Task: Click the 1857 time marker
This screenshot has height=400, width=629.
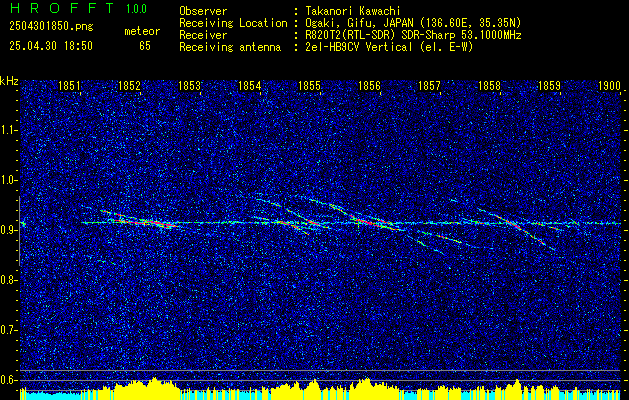Action: pyautogui.click(x=429, y=85)
